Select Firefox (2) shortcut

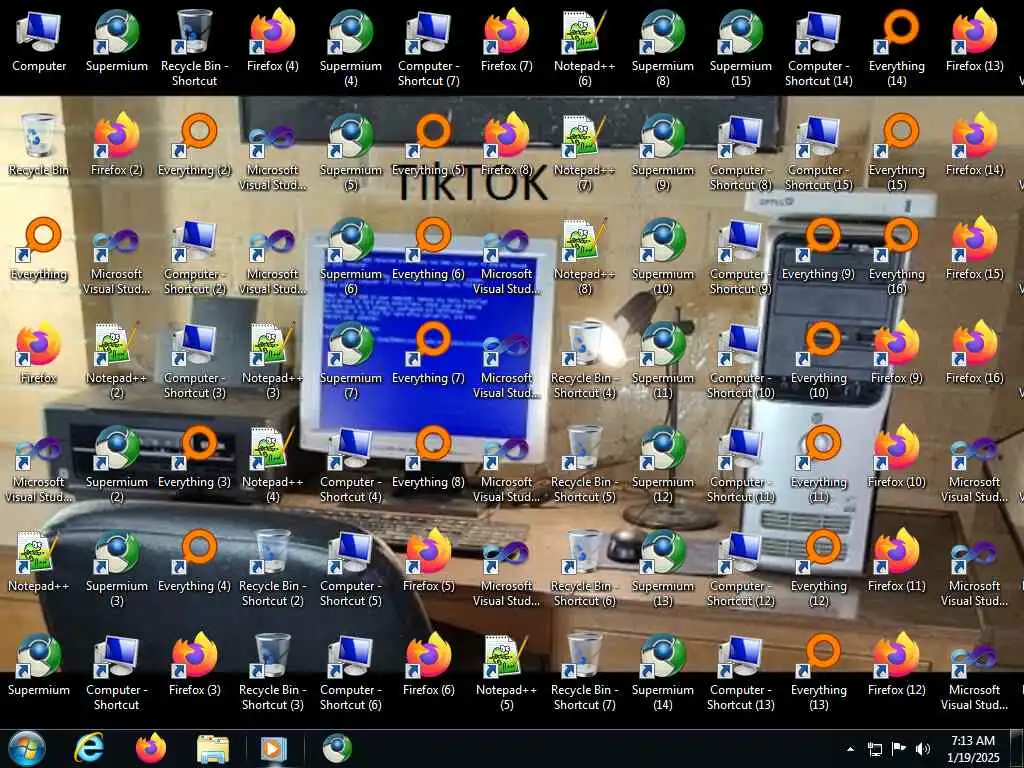click(x=117, y=144)
